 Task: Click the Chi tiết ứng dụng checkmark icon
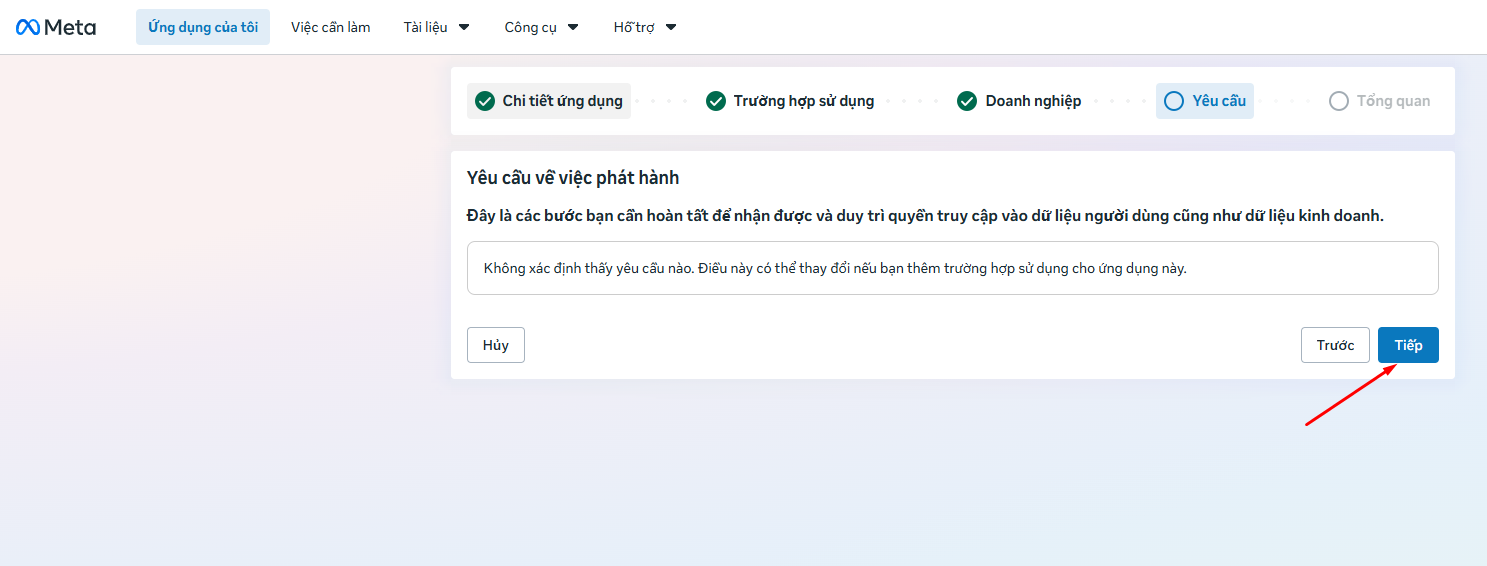(485, 101)
